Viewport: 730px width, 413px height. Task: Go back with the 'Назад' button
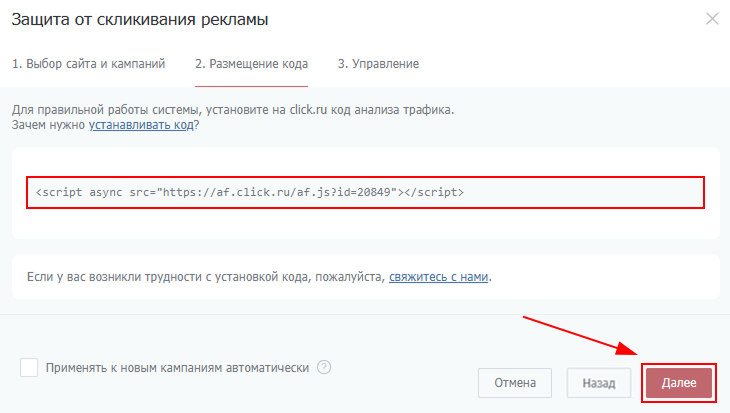tap(599, 382)
